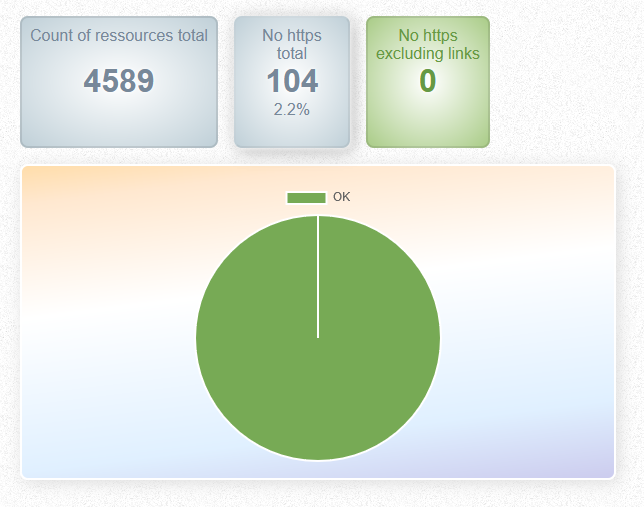The height and width of the screenshot is (507, 644).
Task: Open the 'No https total' card
Action: 292,82
